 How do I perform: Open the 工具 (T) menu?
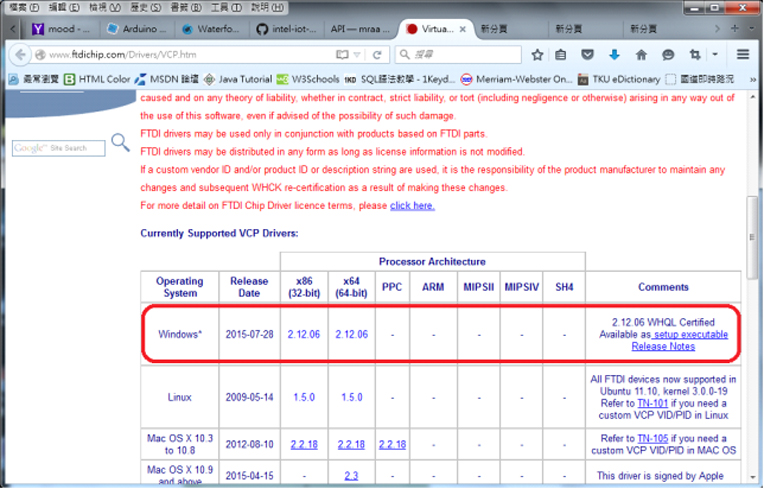point(226,7)
